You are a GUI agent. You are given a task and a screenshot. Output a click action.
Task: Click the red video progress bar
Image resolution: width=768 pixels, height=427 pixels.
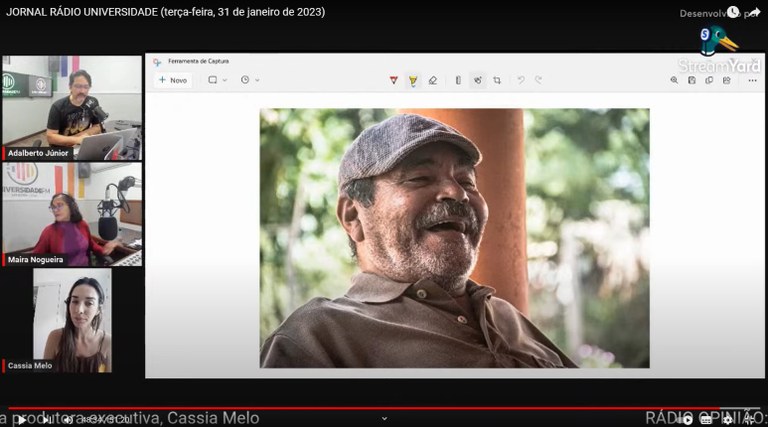point(384,408)
